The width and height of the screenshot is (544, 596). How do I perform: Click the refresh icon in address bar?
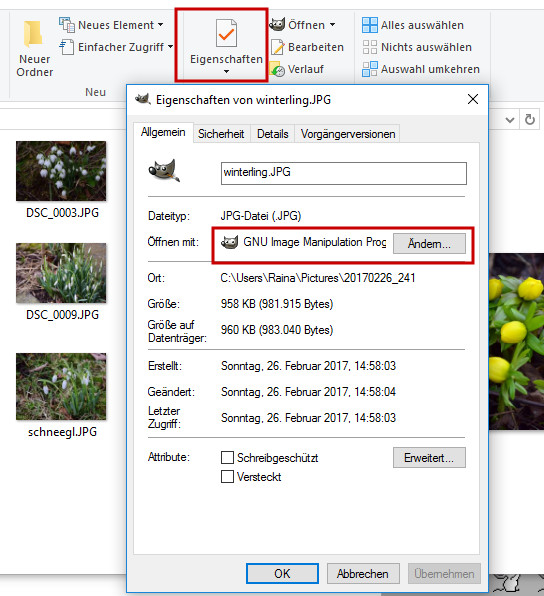coord(530,119)
